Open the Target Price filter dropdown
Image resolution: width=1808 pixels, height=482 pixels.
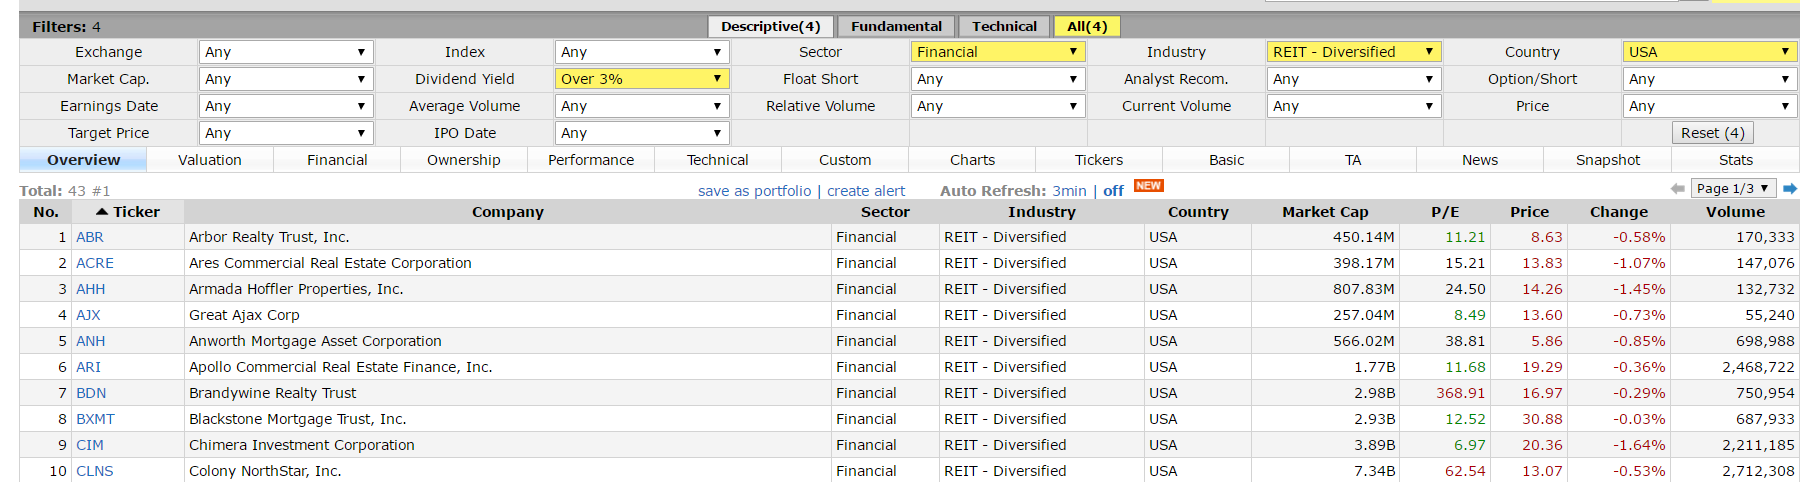coord(286,133)
